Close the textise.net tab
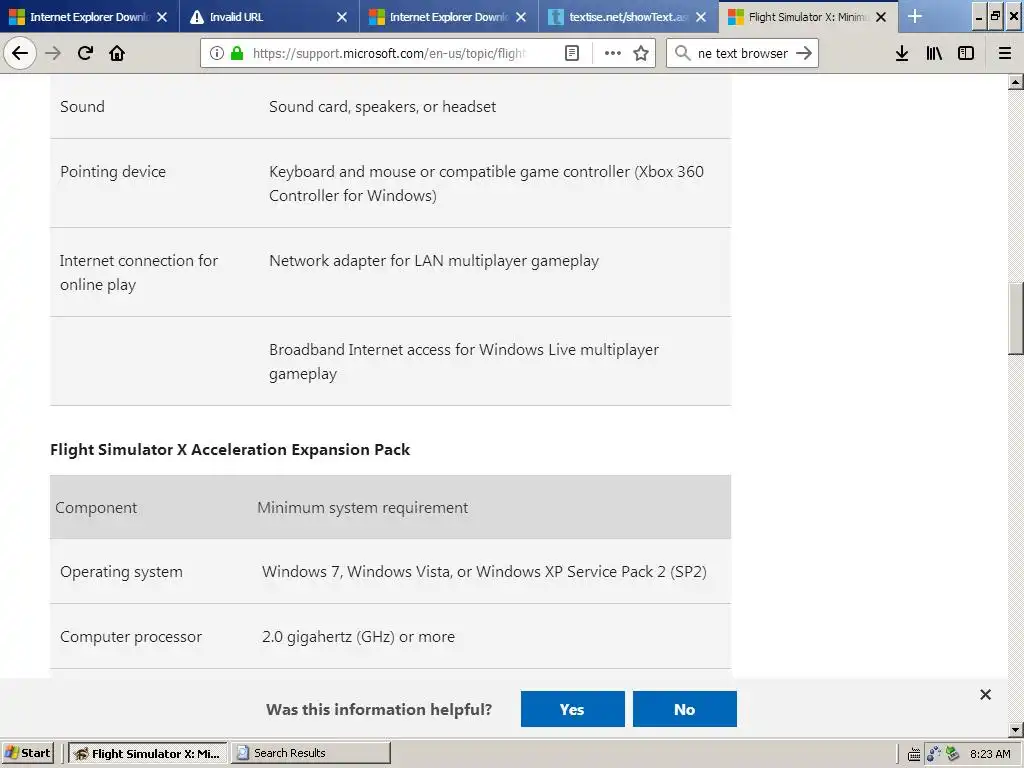Viewport: 1024px width, 768px height. 701,17
